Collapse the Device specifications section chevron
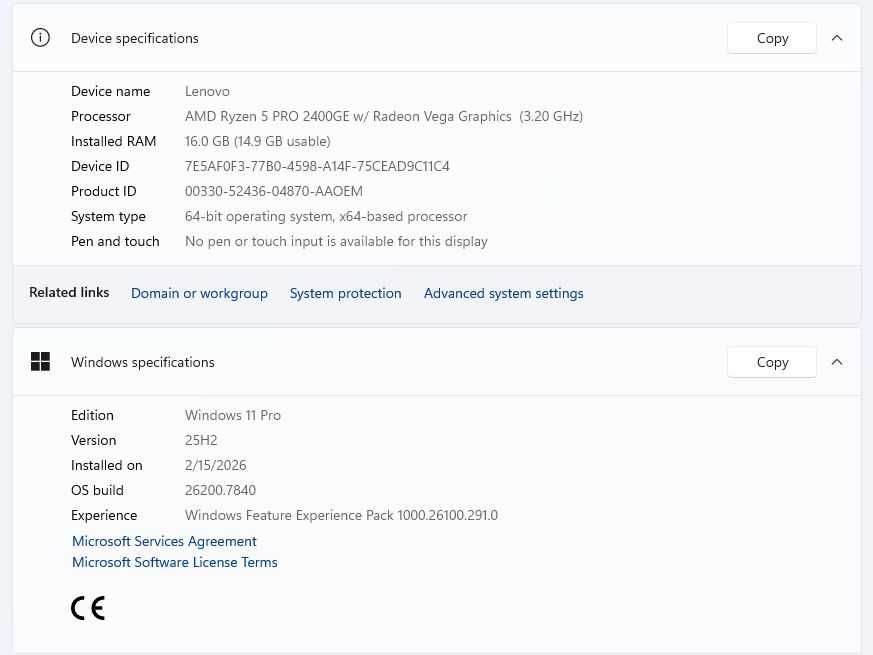The width and height of the screenshot is (873, 655). click(x=836, y=38)
